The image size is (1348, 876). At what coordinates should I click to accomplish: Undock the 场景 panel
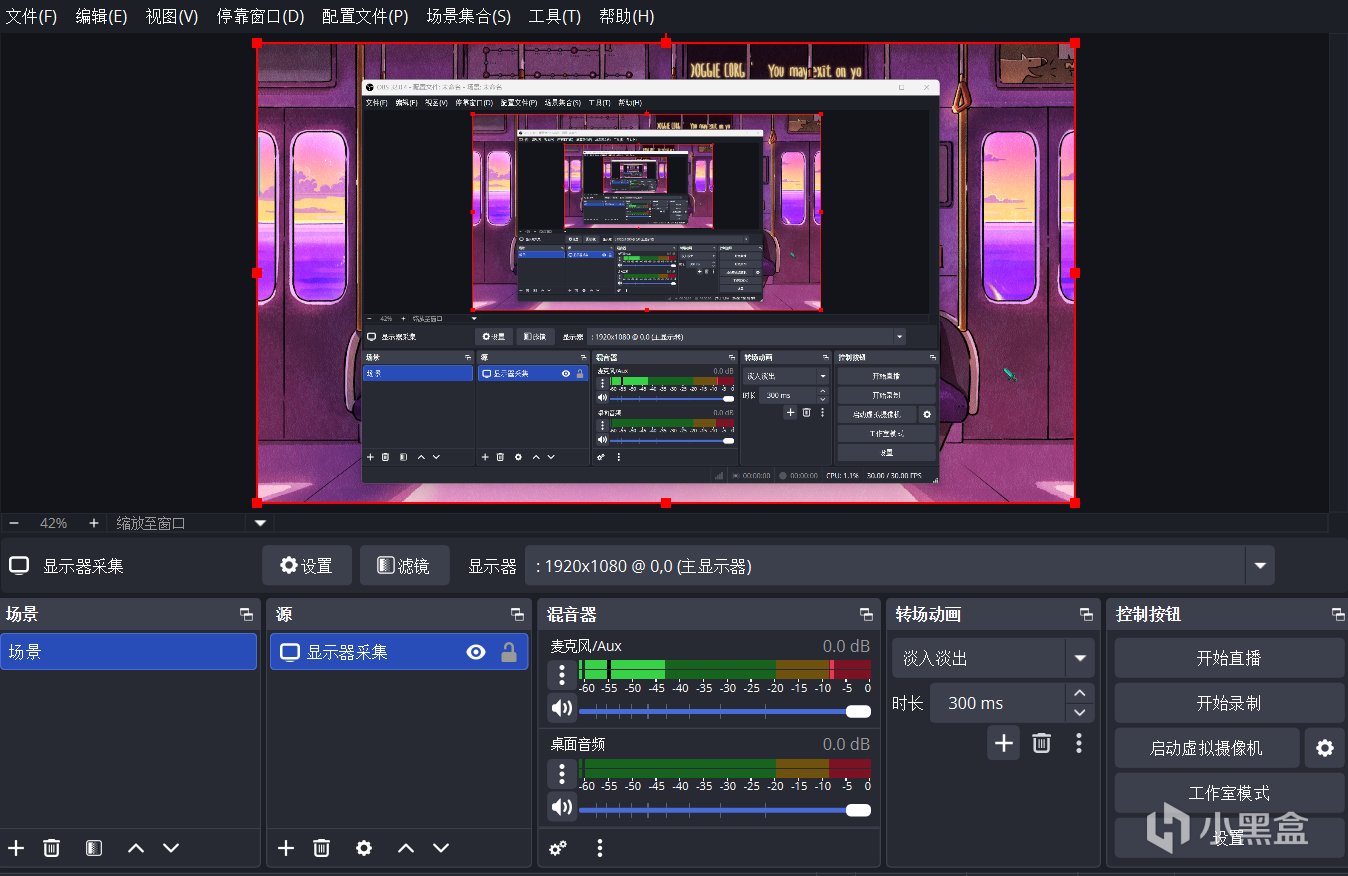(x=246, y=614)
